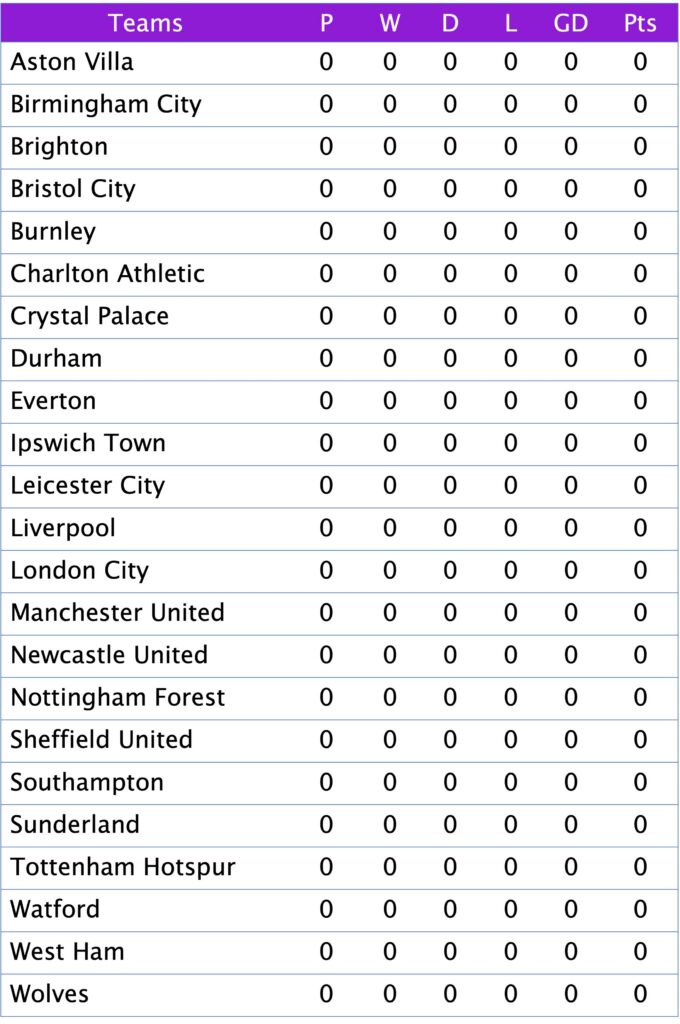680x1024 pixels.
Task: Select Birmingham City in the table
Action: (x=106, y=104)
